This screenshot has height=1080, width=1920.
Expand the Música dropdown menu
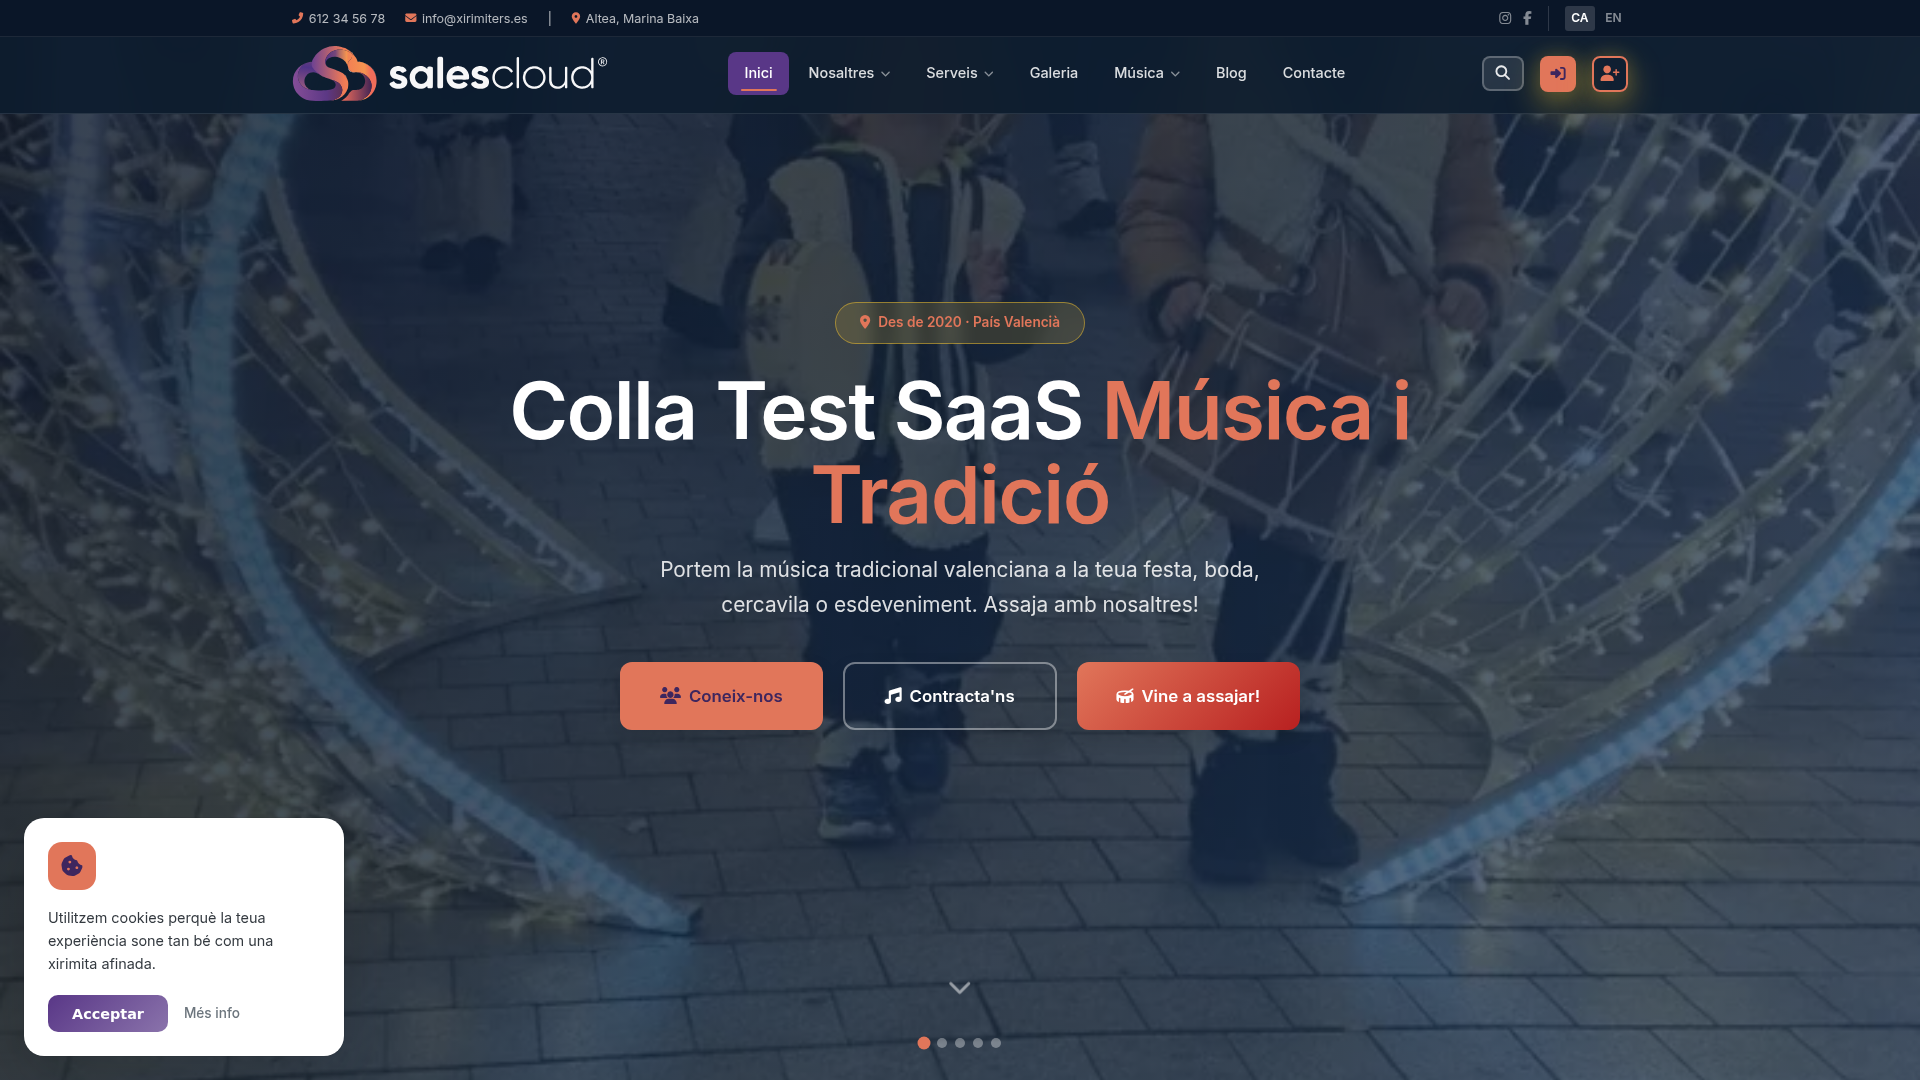(x=1147, y=73)
